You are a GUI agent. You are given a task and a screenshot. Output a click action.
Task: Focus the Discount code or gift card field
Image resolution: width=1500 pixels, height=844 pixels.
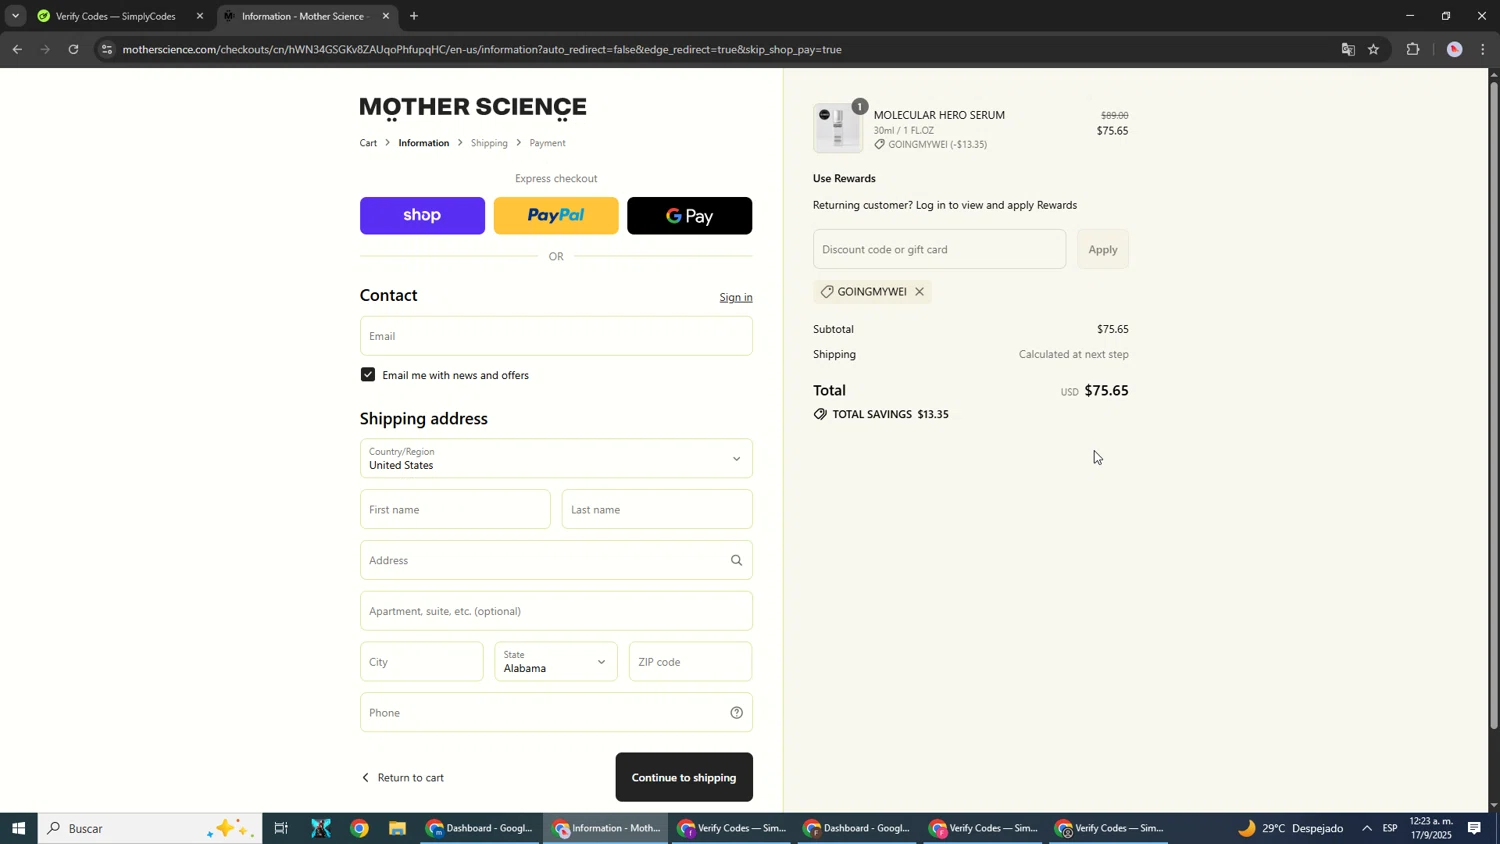click(939, 249)
